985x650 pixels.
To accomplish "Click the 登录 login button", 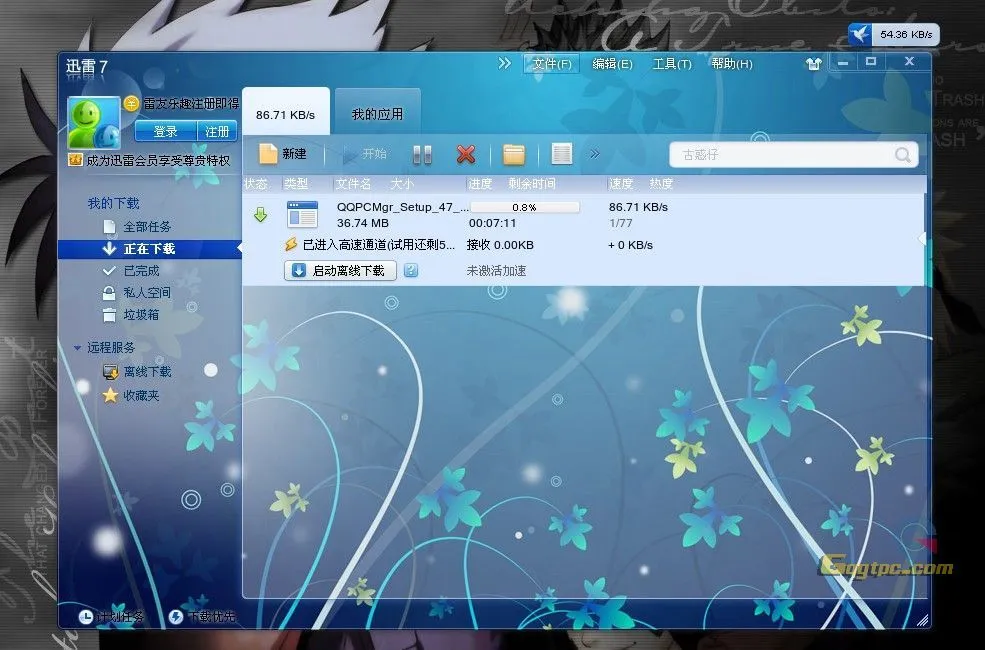I will pos(165,131).
